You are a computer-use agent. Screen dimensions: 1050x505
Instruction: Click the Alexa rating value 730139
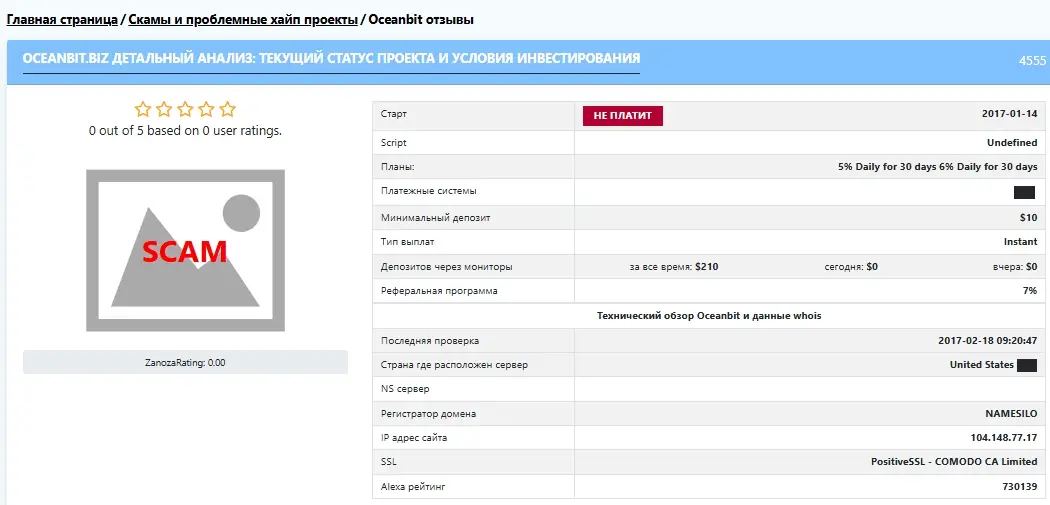point(1020,487)
